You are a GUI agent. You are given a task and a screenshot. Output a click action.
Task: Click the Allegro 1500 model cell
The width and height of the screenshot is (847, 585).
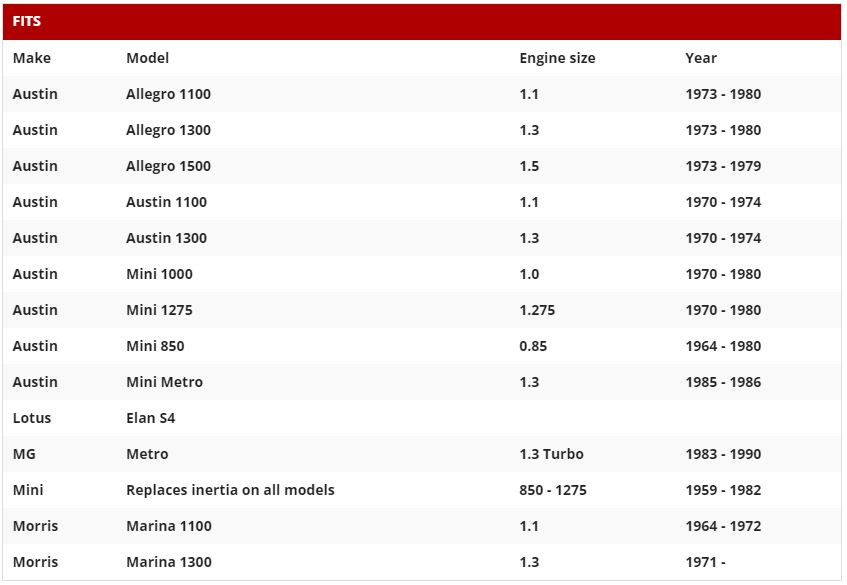tap(168, 166)
